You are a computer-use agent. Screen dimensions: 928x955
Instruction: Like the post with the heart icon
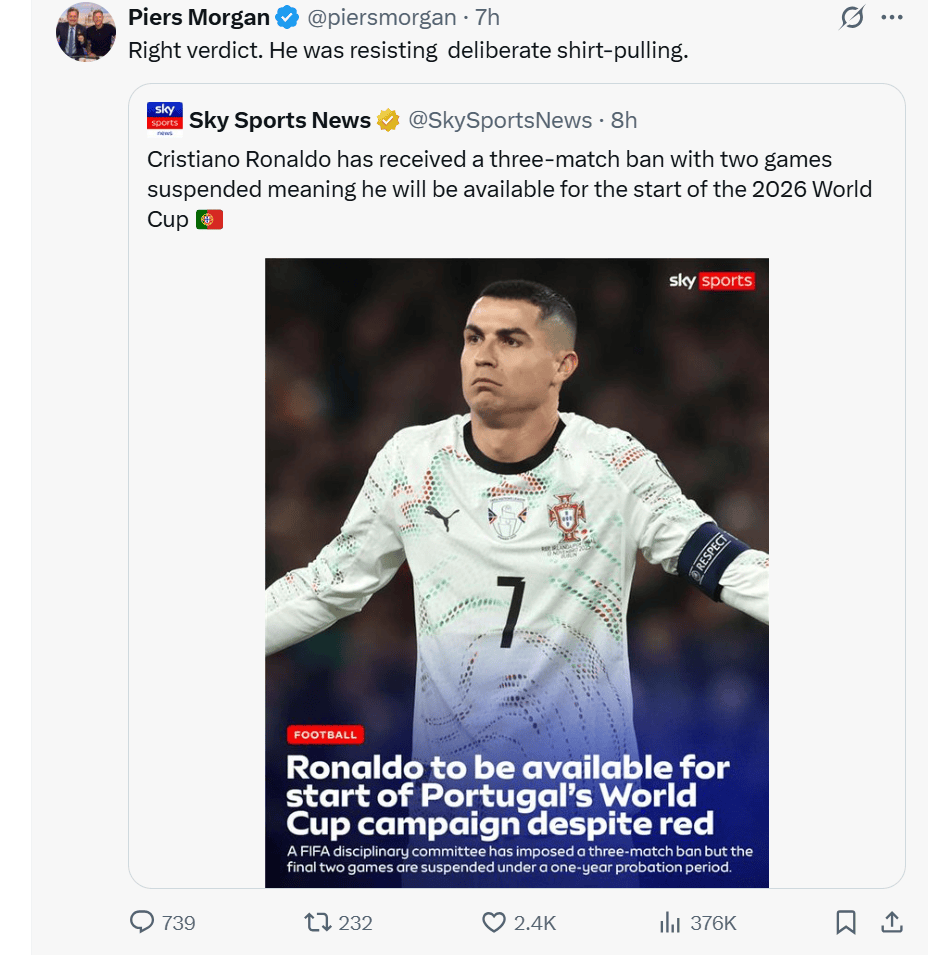tap(494, 922)
